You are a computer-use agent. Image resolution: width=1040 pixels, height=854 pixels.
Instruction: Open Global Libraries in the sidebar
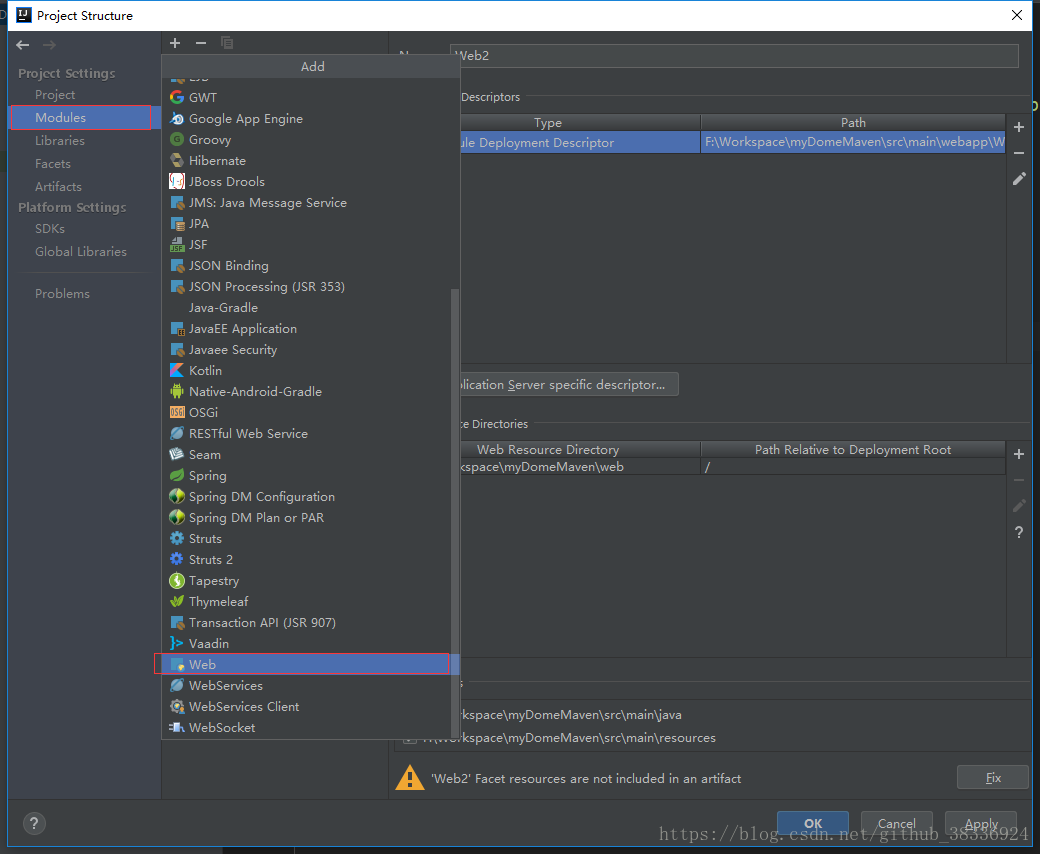pyautogui.click(x=81, y=252)
